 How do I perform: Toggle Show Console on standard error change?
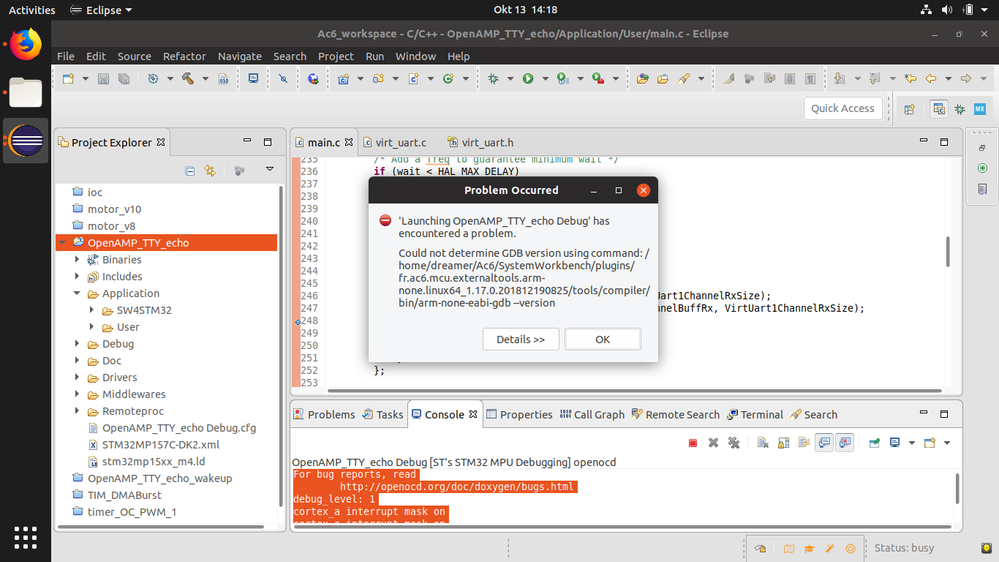click(845, 443)
